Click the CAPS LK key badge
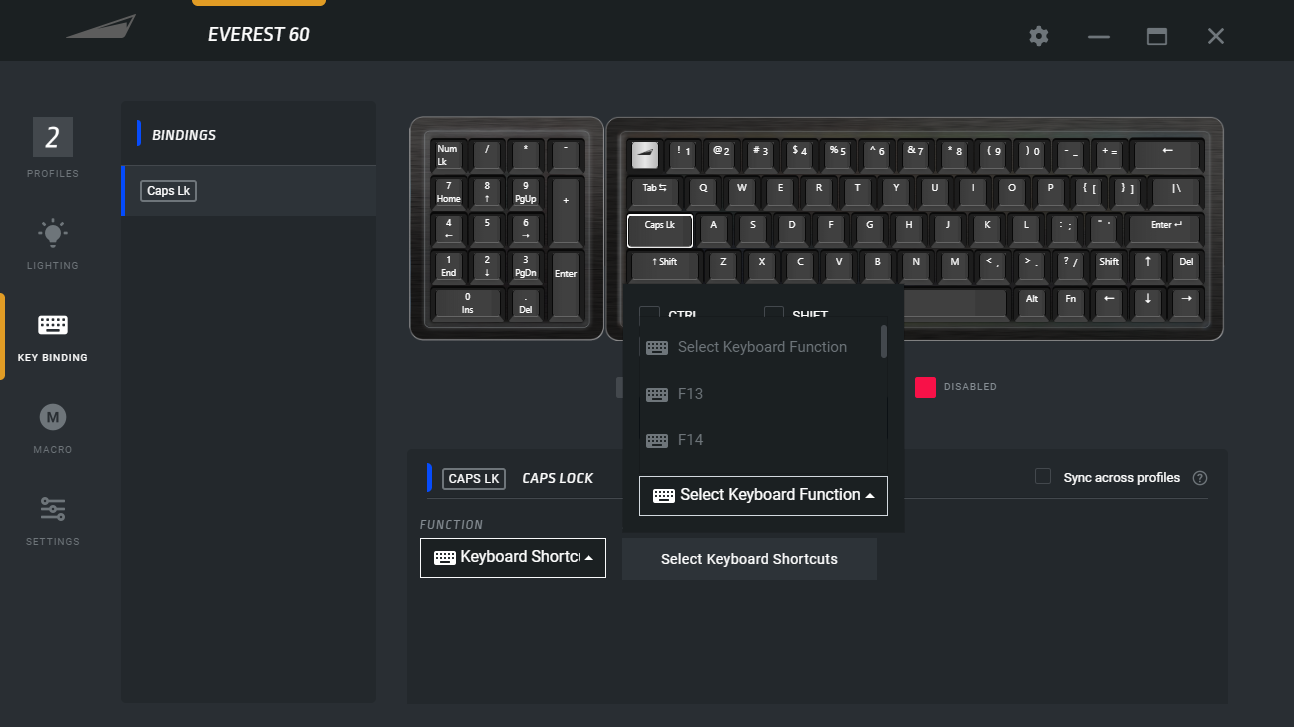This screenshot has height=727, width=1294. point(474,478)
